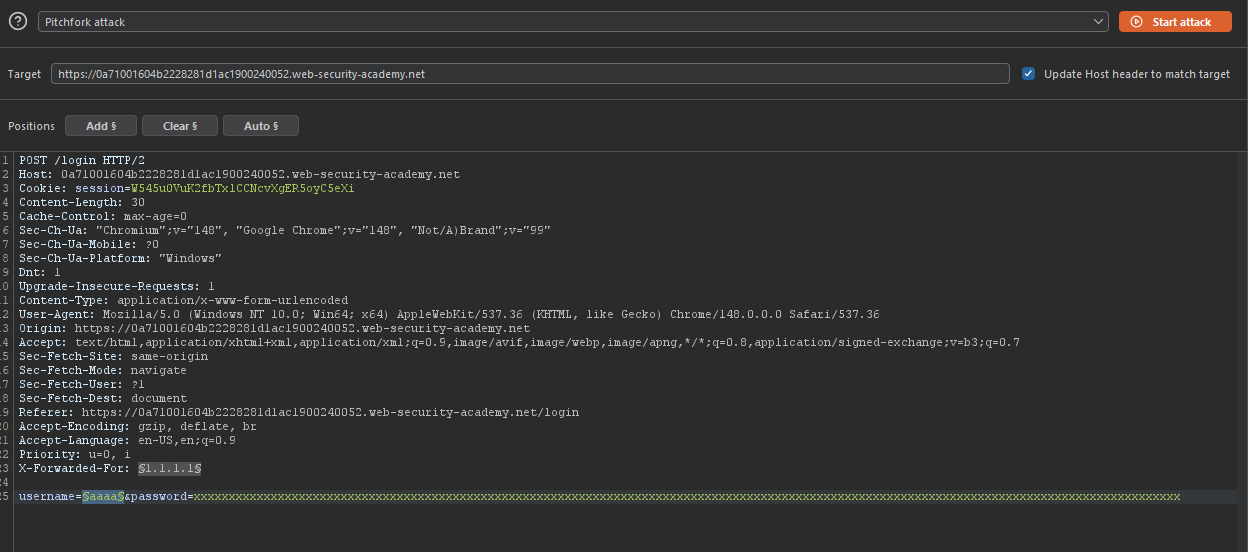Viewport: 1248px width, 552px height.
Task: Click the Sec-Fetch-Dest: document line
Action: [103, 398]
